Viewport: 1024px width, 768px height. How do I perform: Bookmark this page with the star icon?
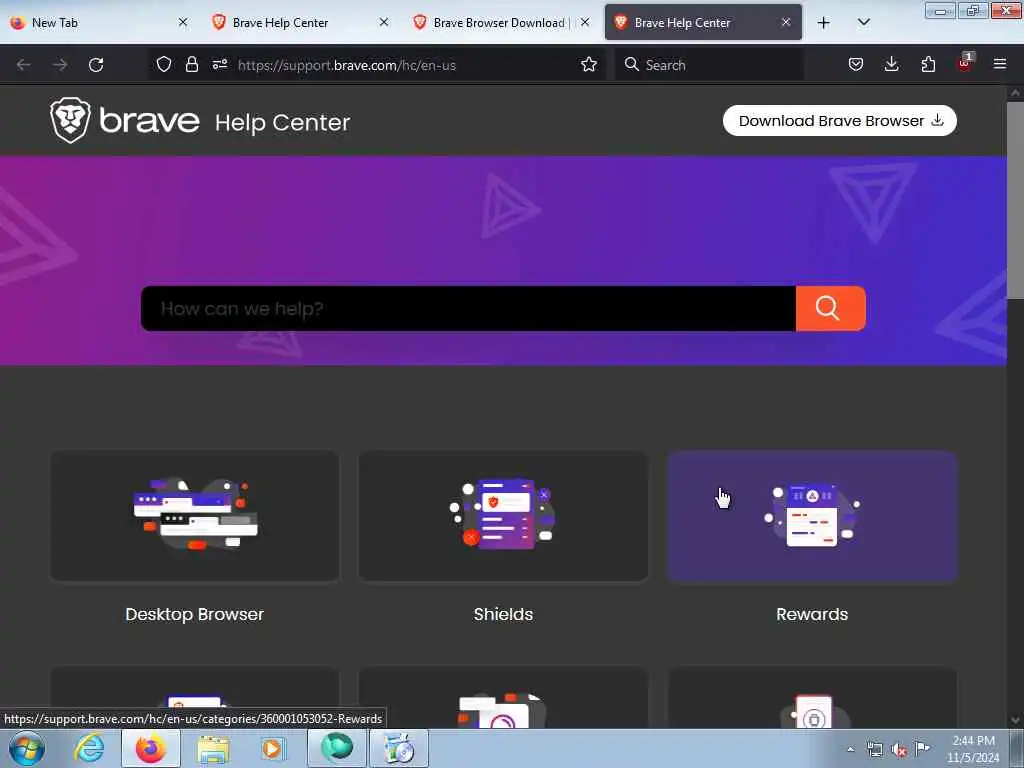click(x=588, y=64)
